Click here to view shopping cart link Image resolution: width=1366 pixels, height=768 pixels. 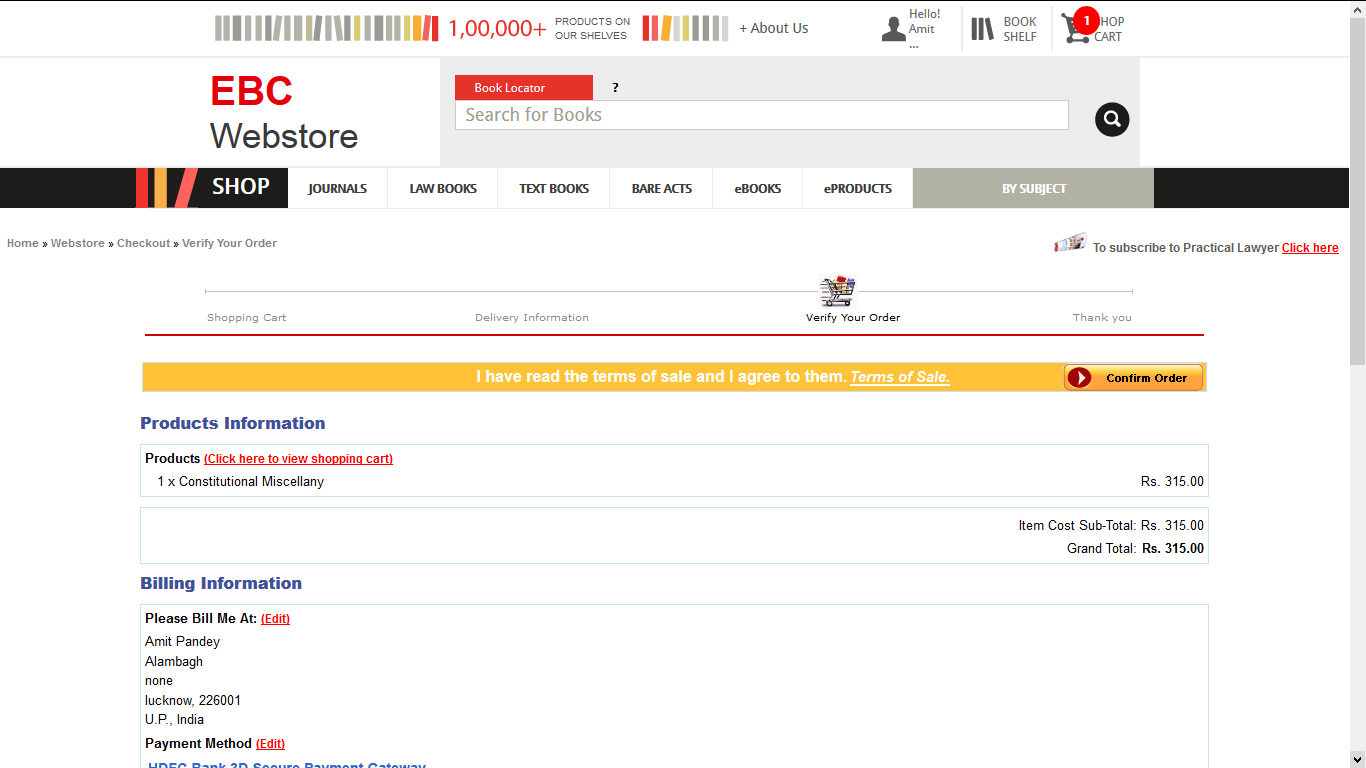[298, 459]
